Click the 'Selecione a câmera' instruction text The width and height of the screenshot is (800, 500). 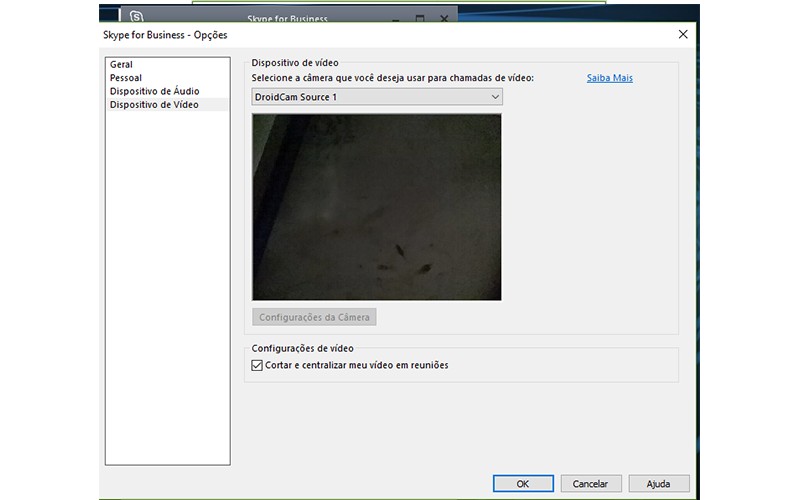tap(392, 78)
